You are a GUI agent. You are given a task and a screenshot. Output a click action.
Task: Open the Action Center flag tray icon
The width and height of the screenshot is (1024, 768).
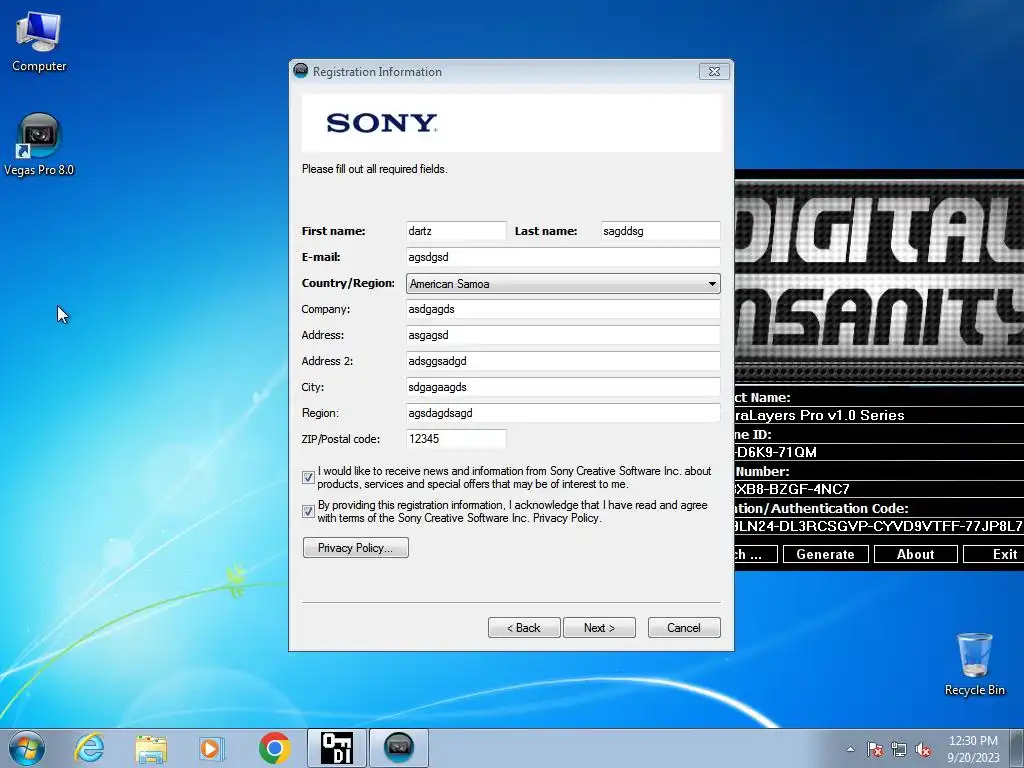(875, 749)
